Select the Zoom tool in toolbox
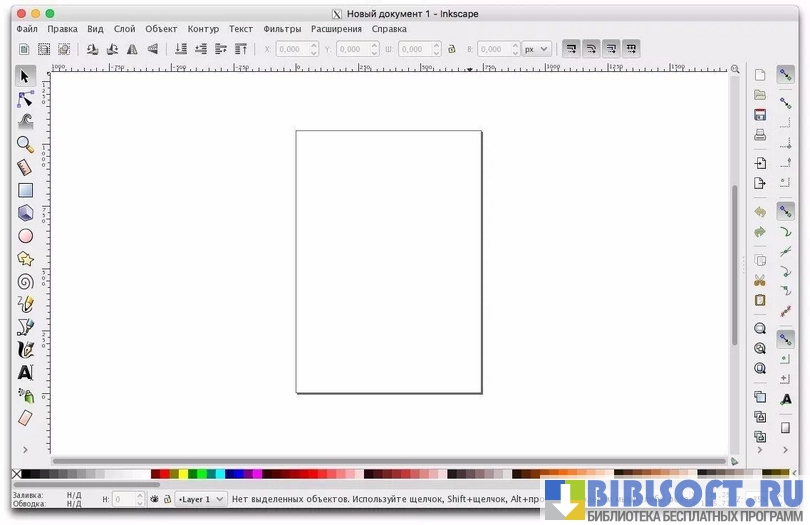 click(x=26, y=144)
